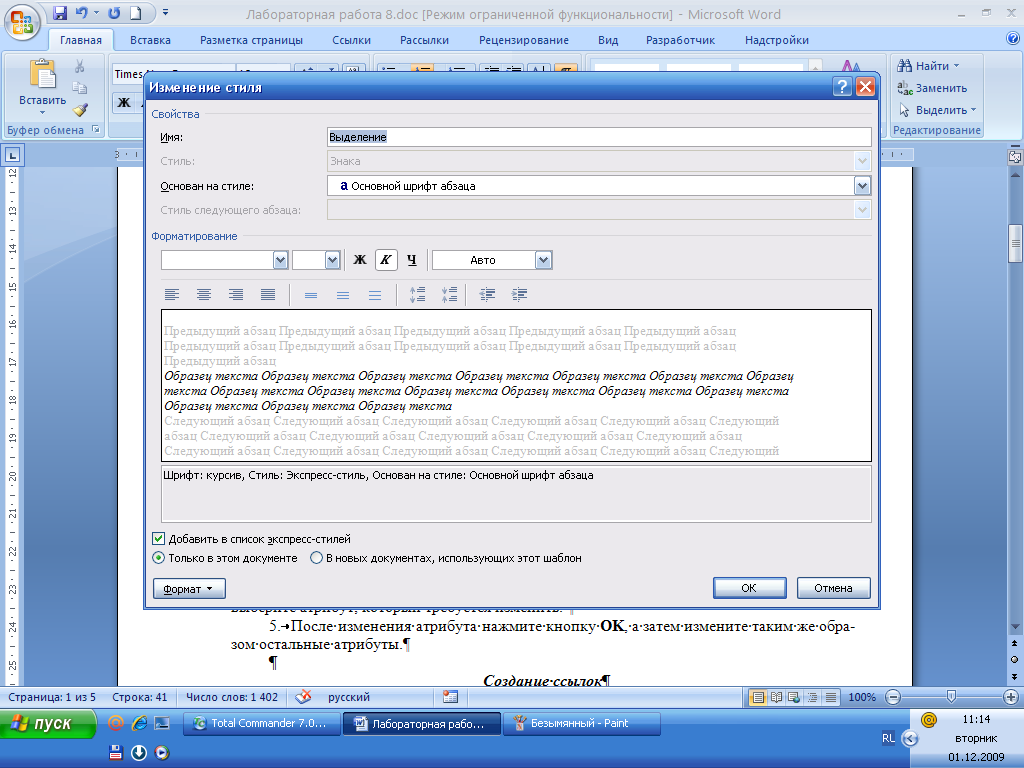The height and width of the screenshot is (768, 1024).
Task: Switch to Web Layout view icon
Action: [794, 697]
